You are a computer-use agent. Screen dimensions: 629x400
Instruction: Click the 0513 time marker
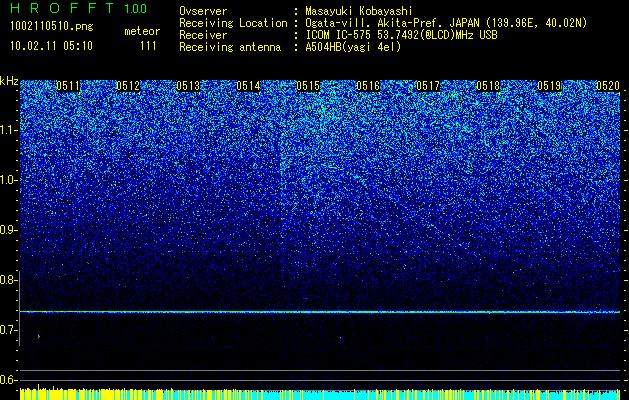[x=188, y=86]
